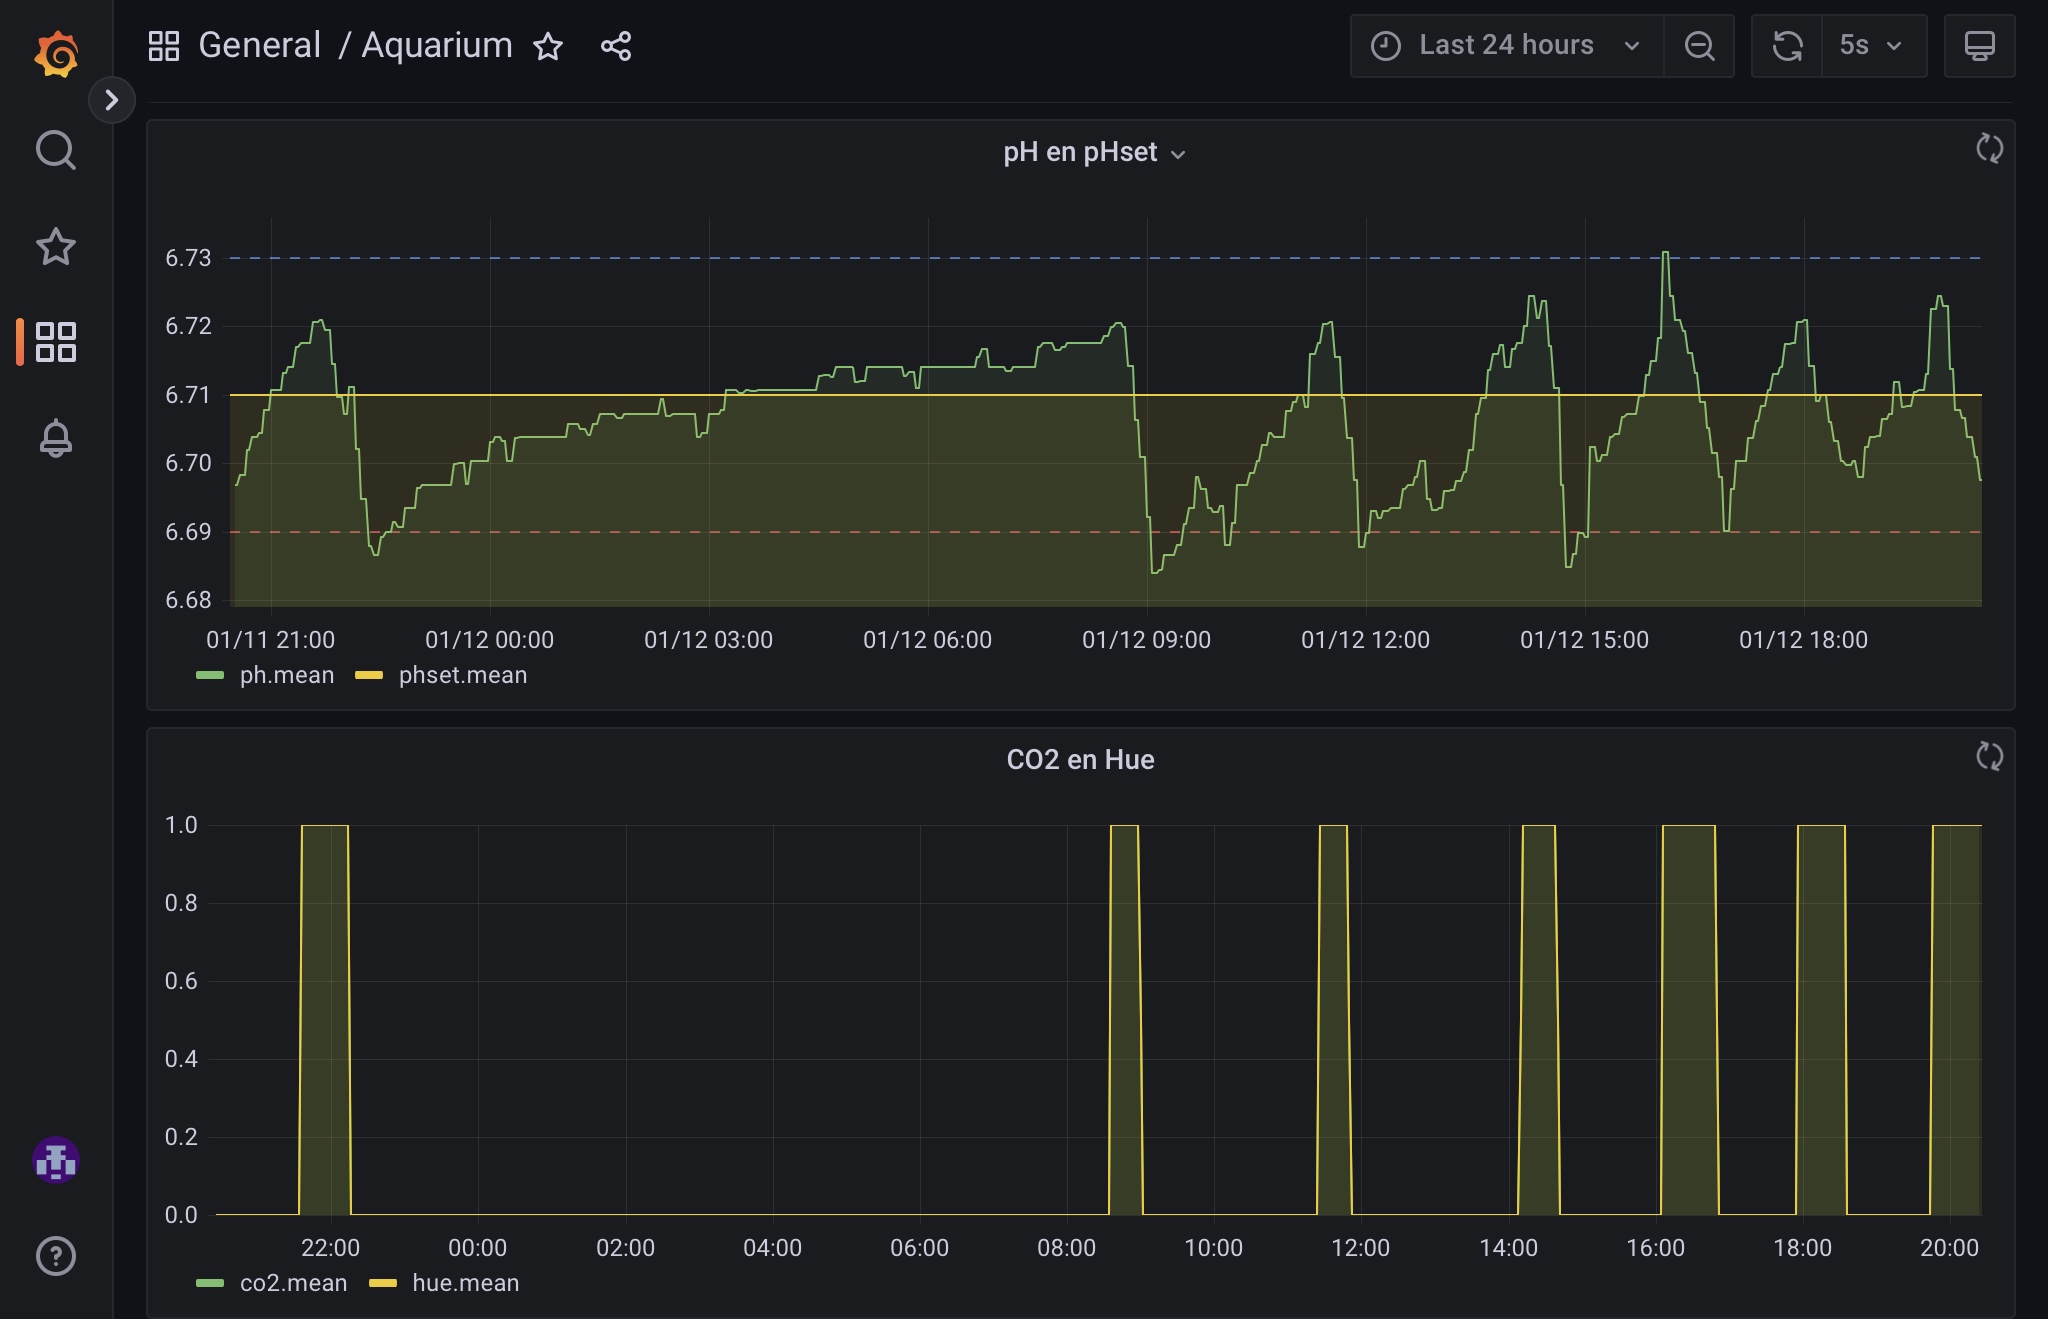Screen dimensions: 2048x1319
Task: Open the co2.mean green color swatch
Action: pyautogui.click(x=210, y=1284)
